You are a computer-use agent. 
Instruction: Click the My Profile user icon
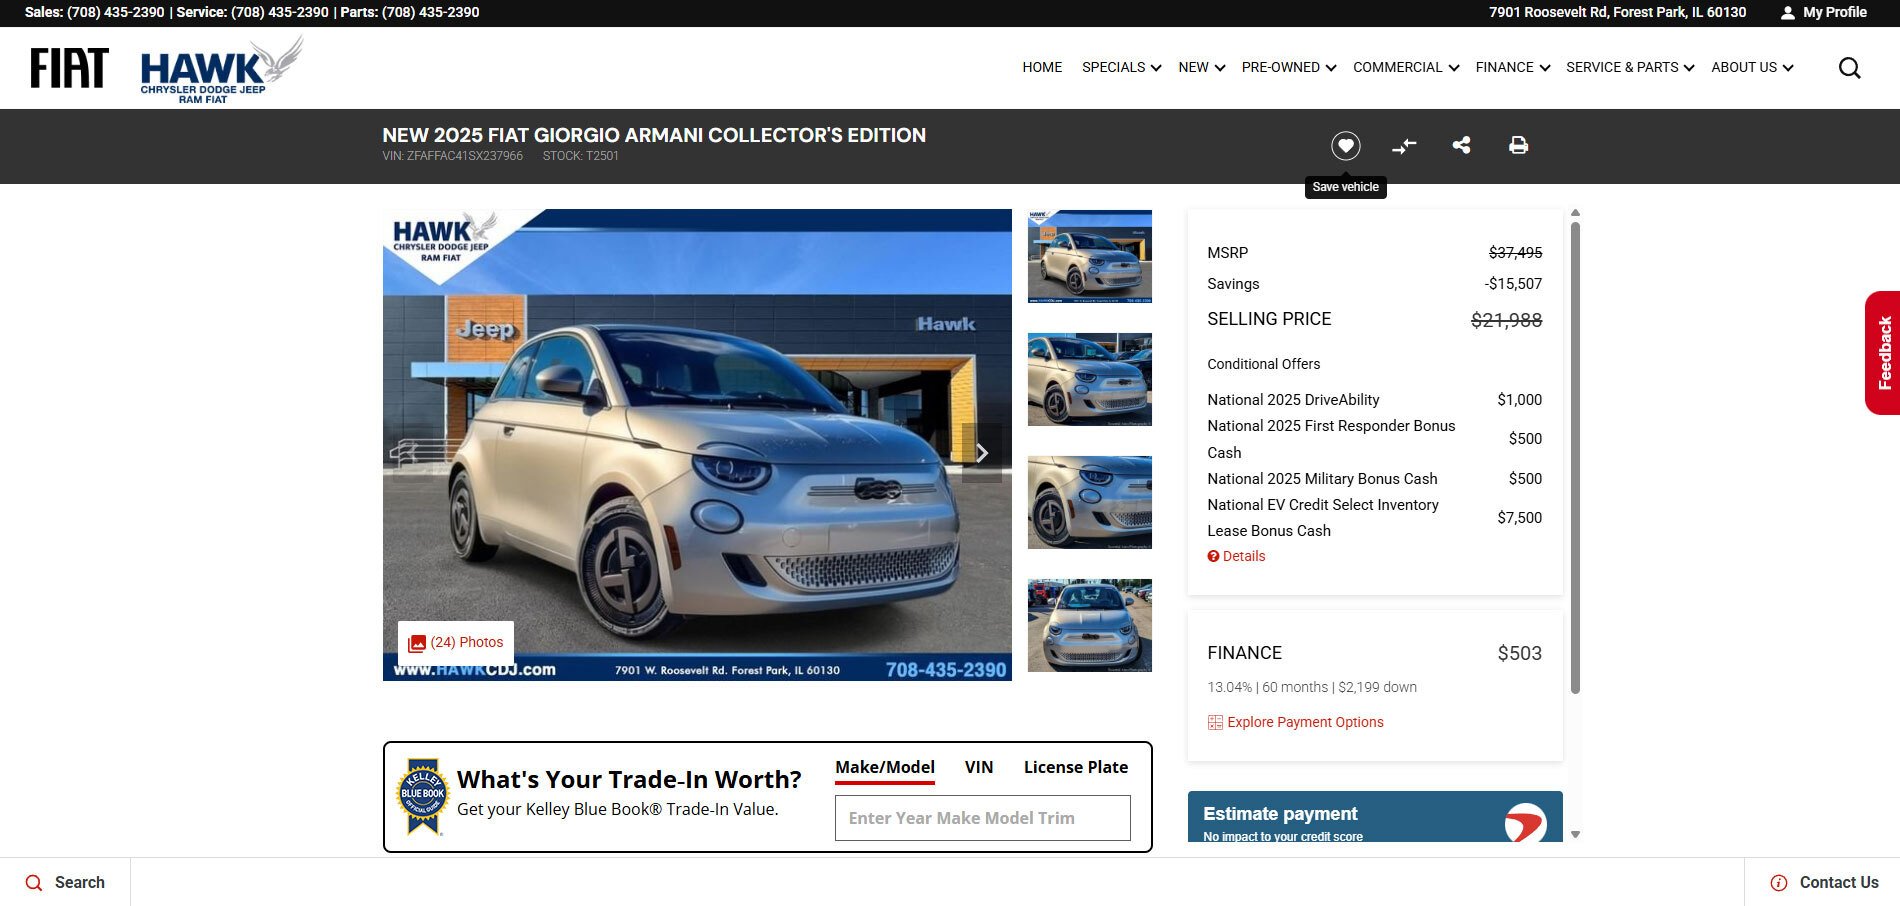[1788, 13]
